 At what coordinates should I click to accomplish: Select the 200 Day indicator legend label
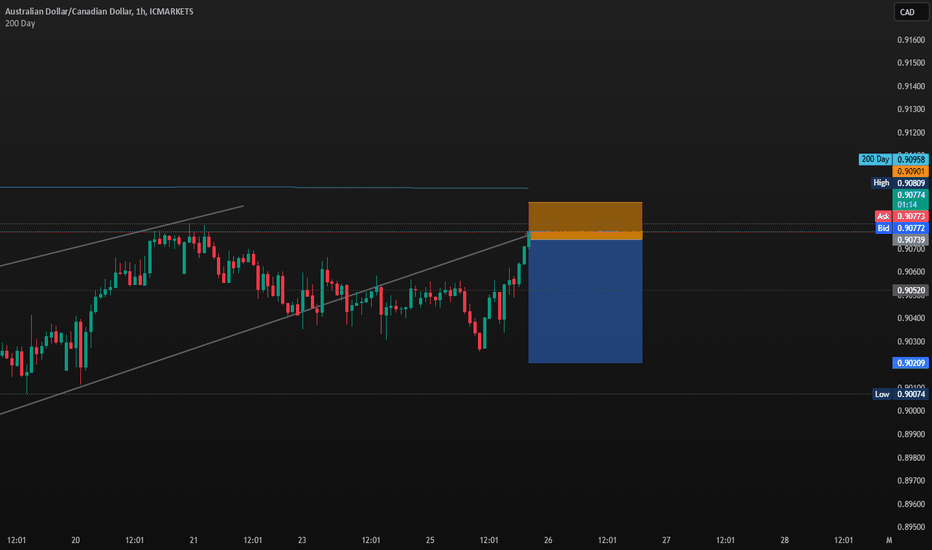(20, 23)
